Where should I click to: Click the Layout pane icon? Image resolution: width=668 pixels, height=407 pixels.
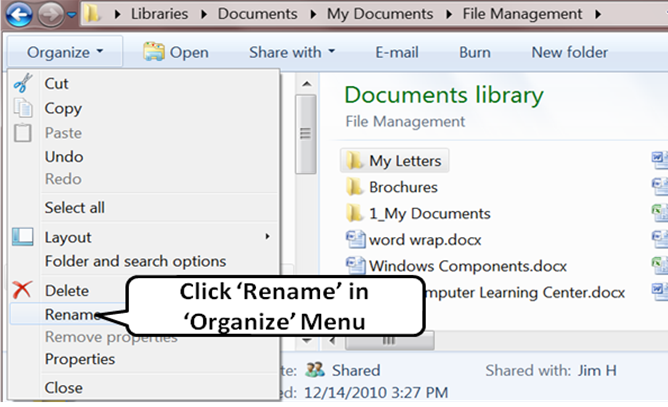[x=23, y=237]
